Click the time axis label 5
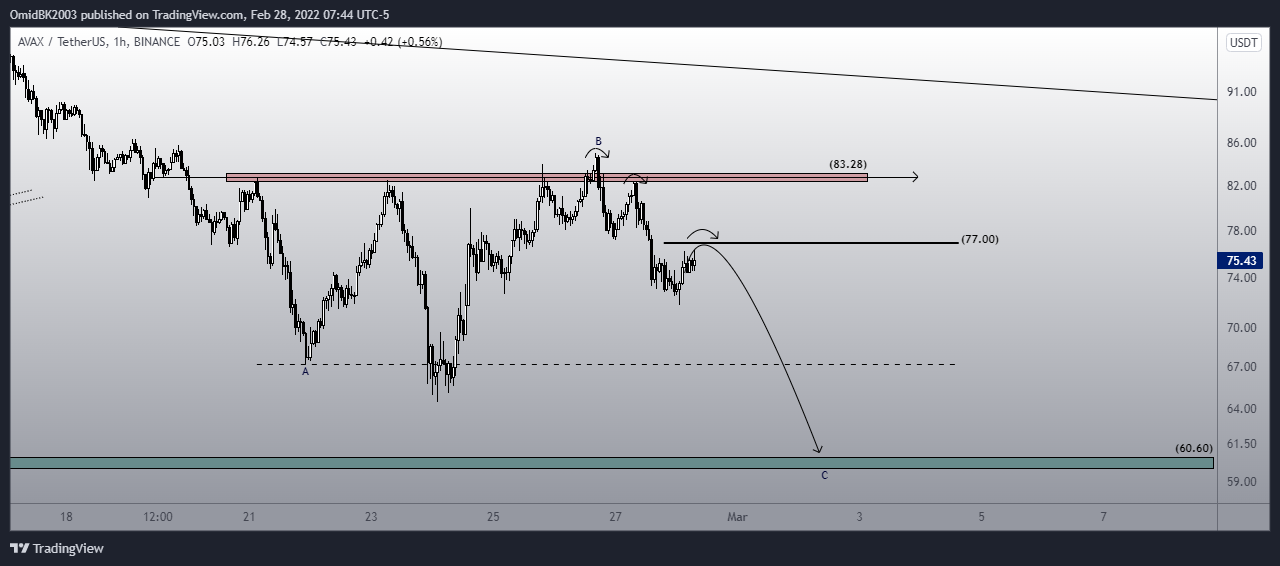1280x566 pixels. [x=981, y=517]
